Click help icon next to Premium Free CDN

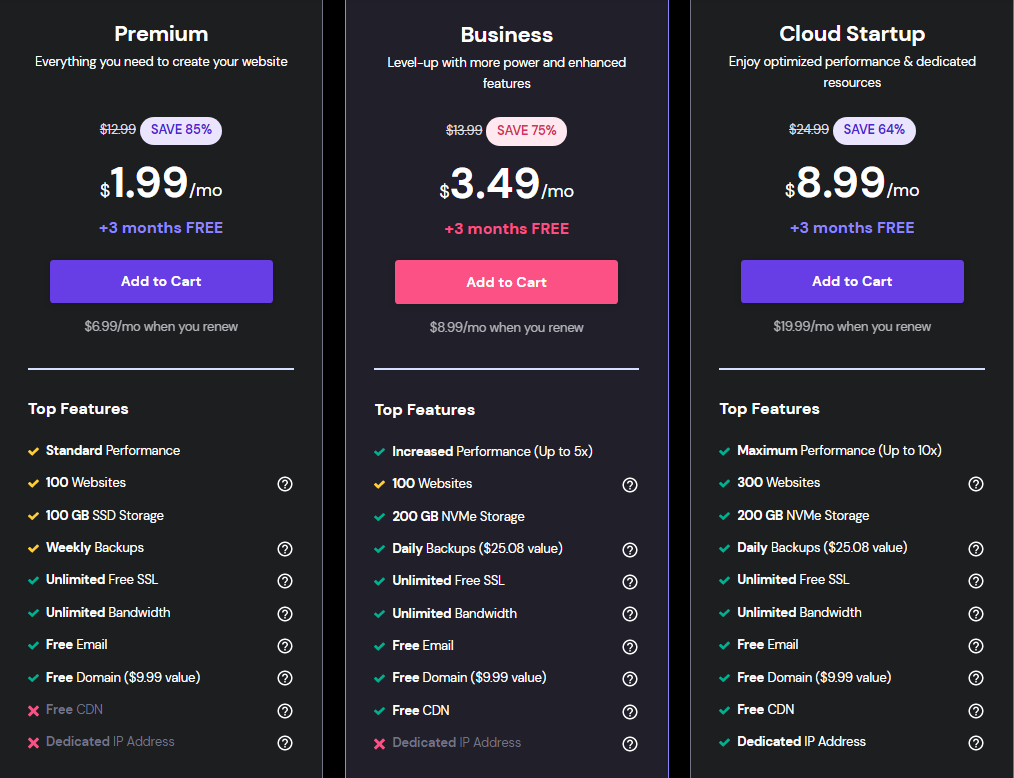point(285,711)
